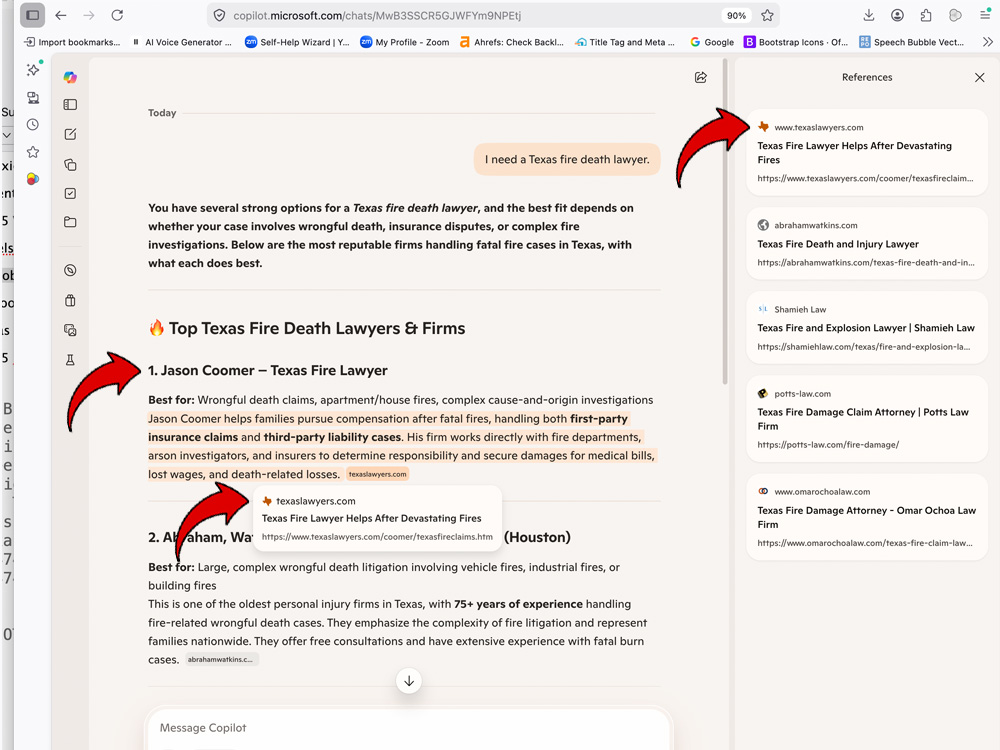The width and height of the screenshot is (1000, 750).
Task: Open the Speech Bubble Vector bookmark
Action: pyautogui.click(x=912, y=42)
